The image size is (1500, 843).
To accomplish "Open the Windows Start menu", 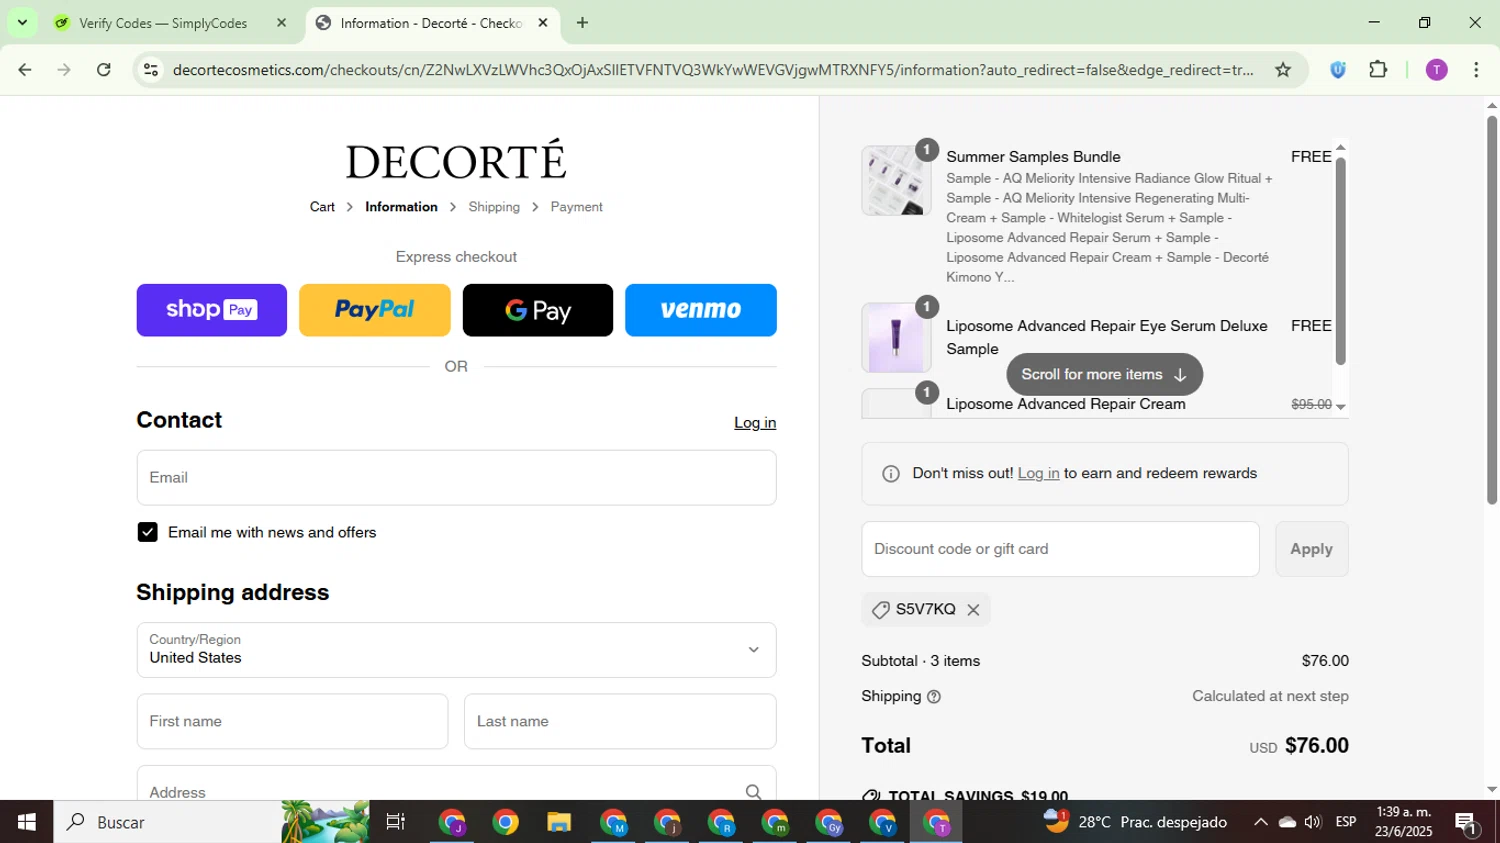I will coord(26,822).
